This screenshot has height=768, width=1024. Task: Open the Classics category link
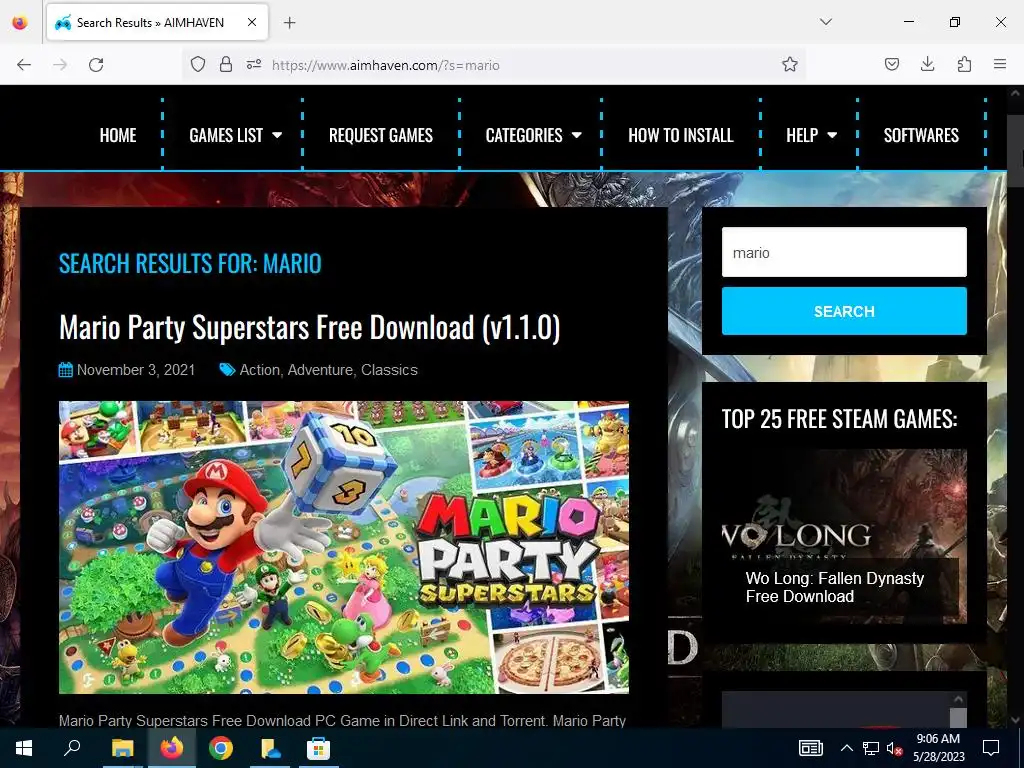tap(389, 370)
